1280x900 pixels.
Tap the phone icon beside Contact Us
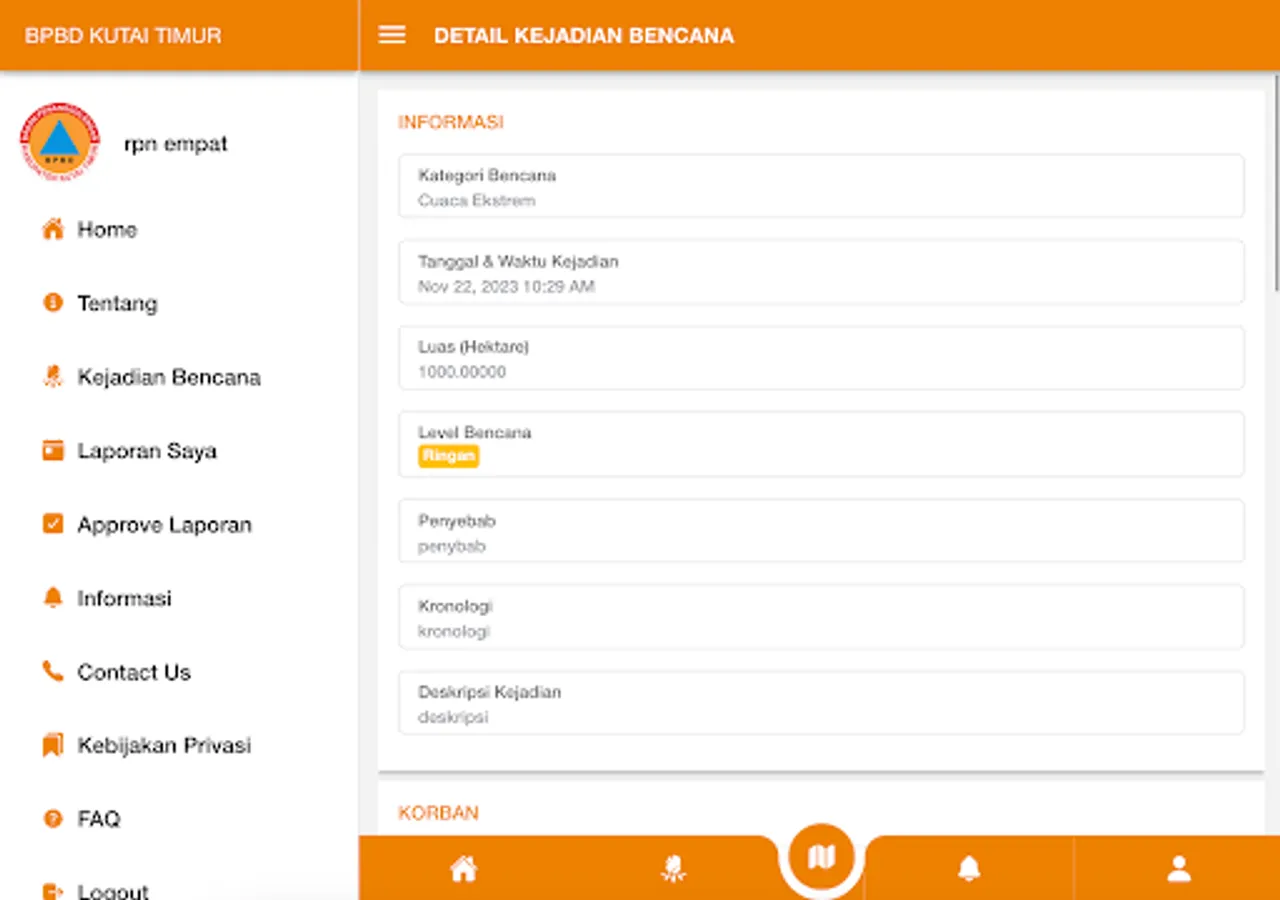tap(52, 671)
